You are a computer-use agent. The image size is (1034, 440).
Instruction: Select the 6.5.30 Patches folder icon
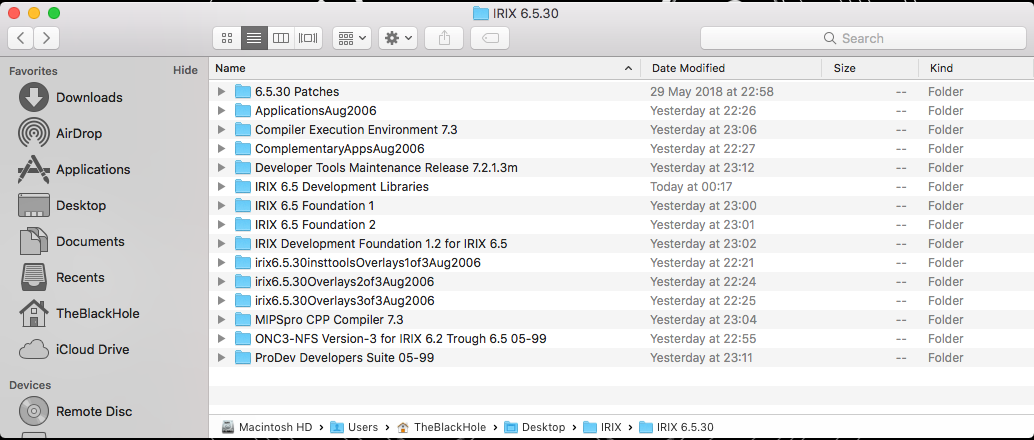tap(243, 92)
